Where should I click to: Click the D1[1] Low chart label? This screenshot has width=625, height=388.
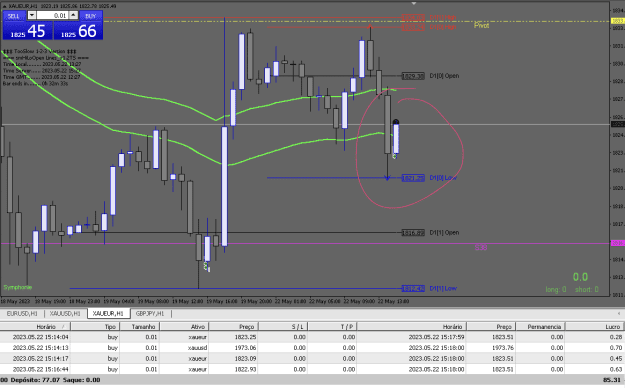(443, 288)
